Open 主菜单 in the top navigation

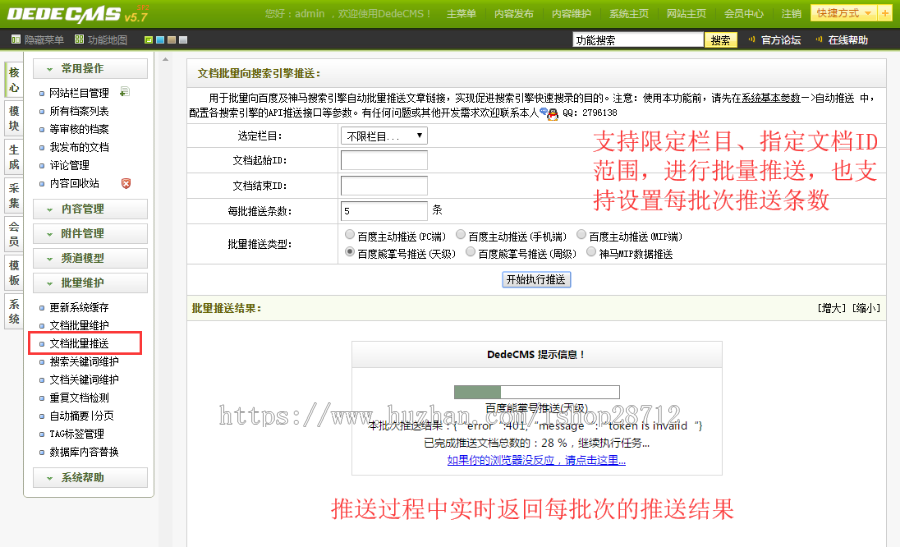[461, 14]
